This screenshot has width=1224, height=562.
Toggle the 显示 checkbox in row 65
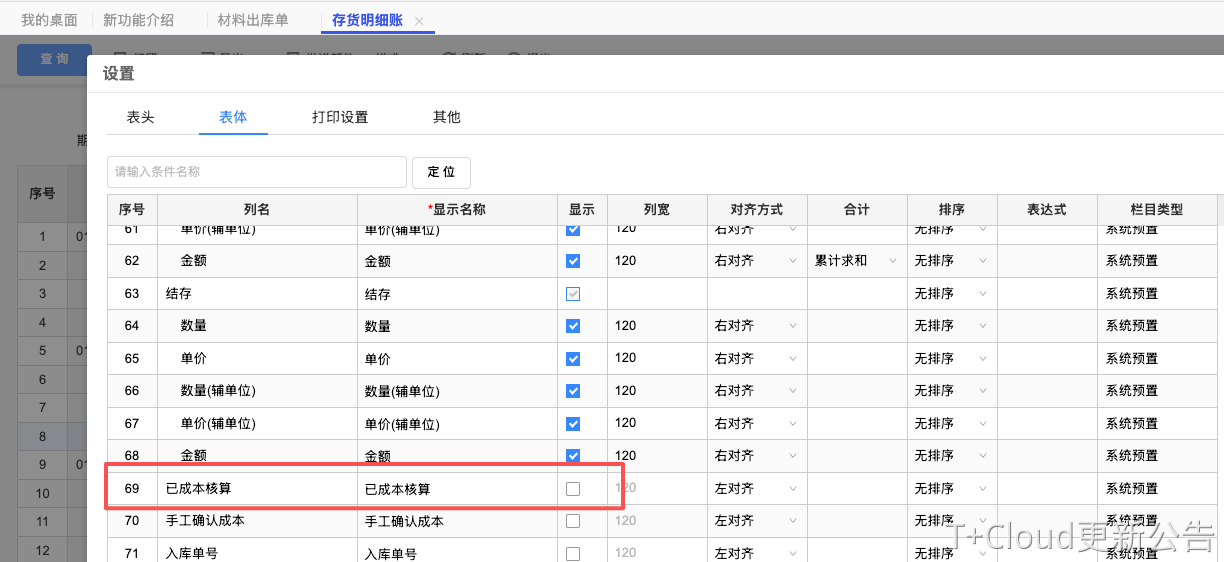[x=573, y=358]
